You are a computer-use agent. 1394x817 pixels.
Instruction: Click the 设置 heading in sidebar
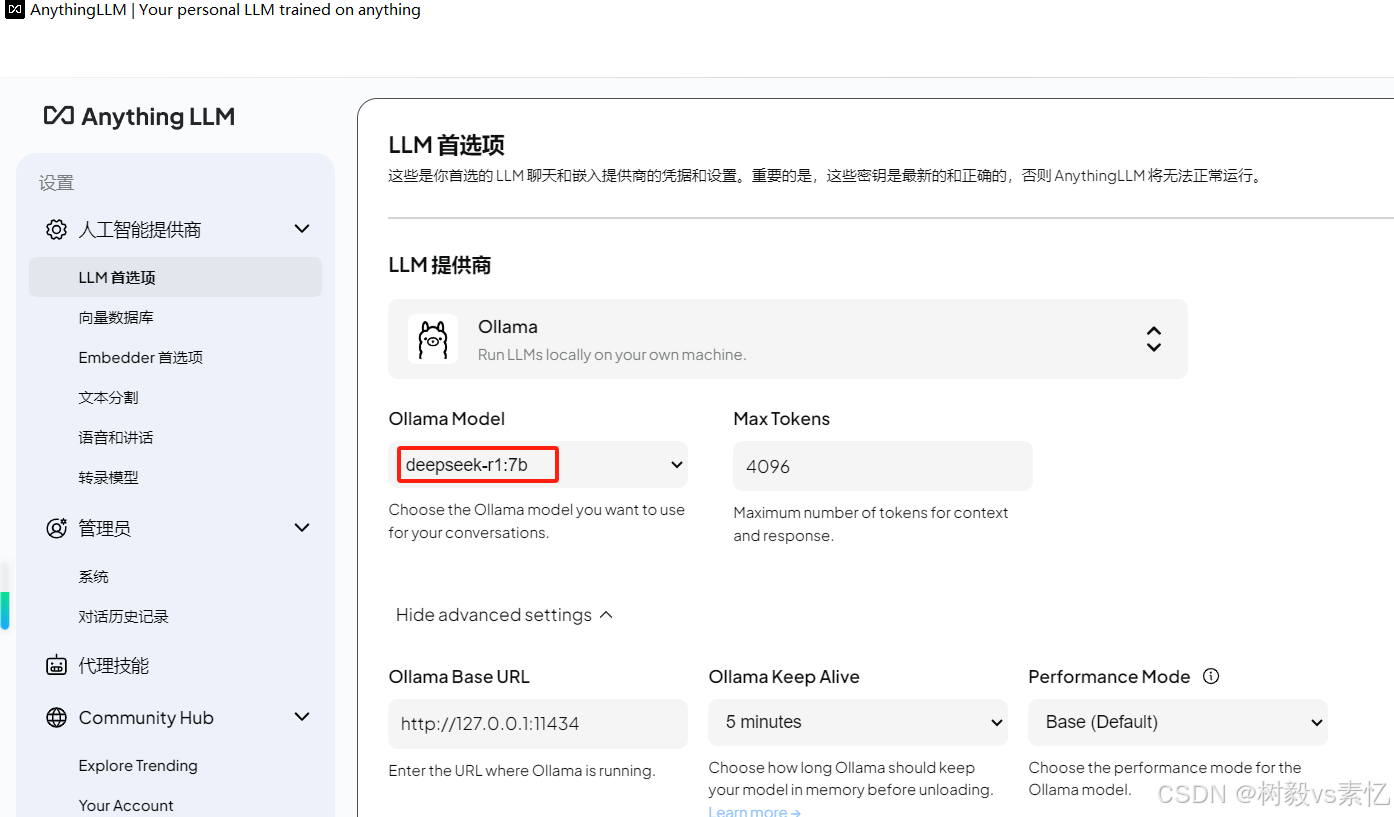(57, 183)
